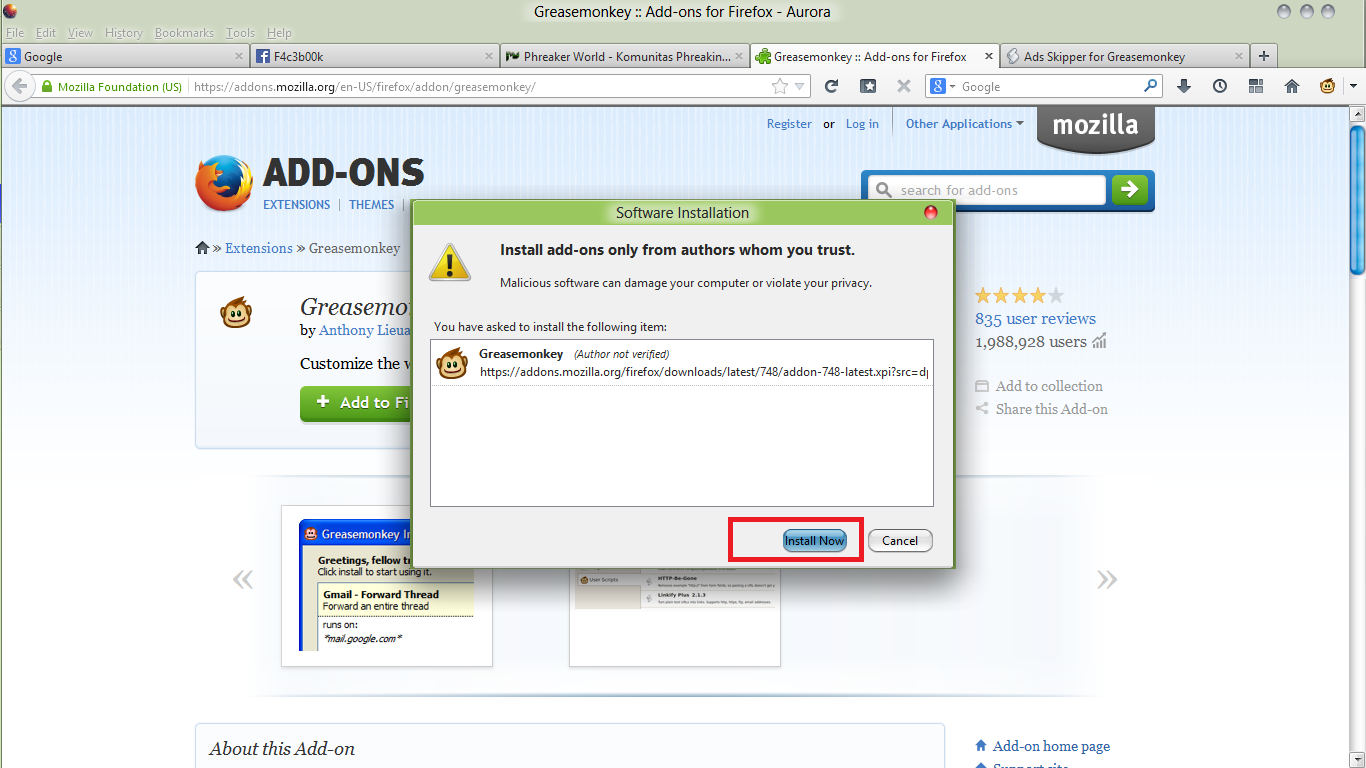Viewport: 1366px width, 768px height.
Task: Show next screenshots with right chevron
Action: pyautogui.click(x=1106, y=579)
